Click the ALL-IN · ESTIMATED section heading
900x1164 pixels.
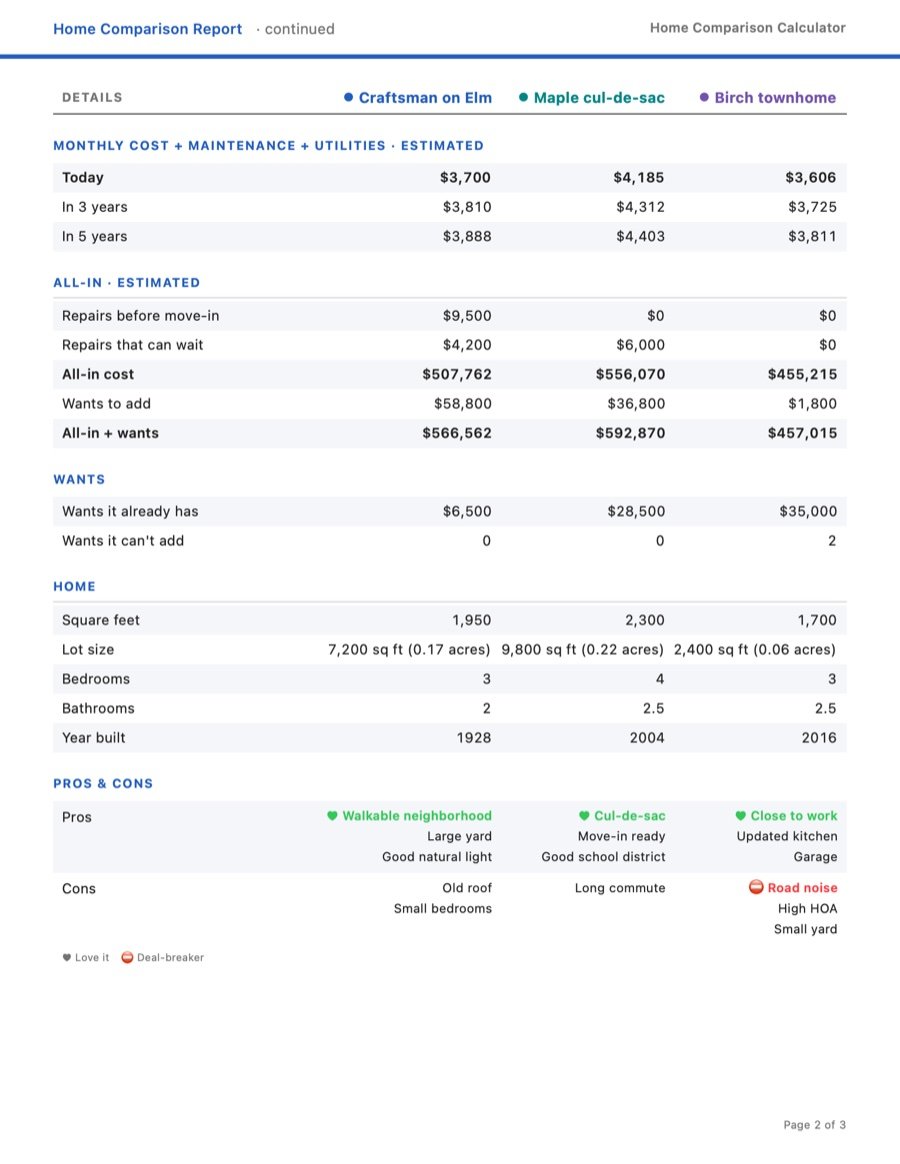tap(126, 283)
